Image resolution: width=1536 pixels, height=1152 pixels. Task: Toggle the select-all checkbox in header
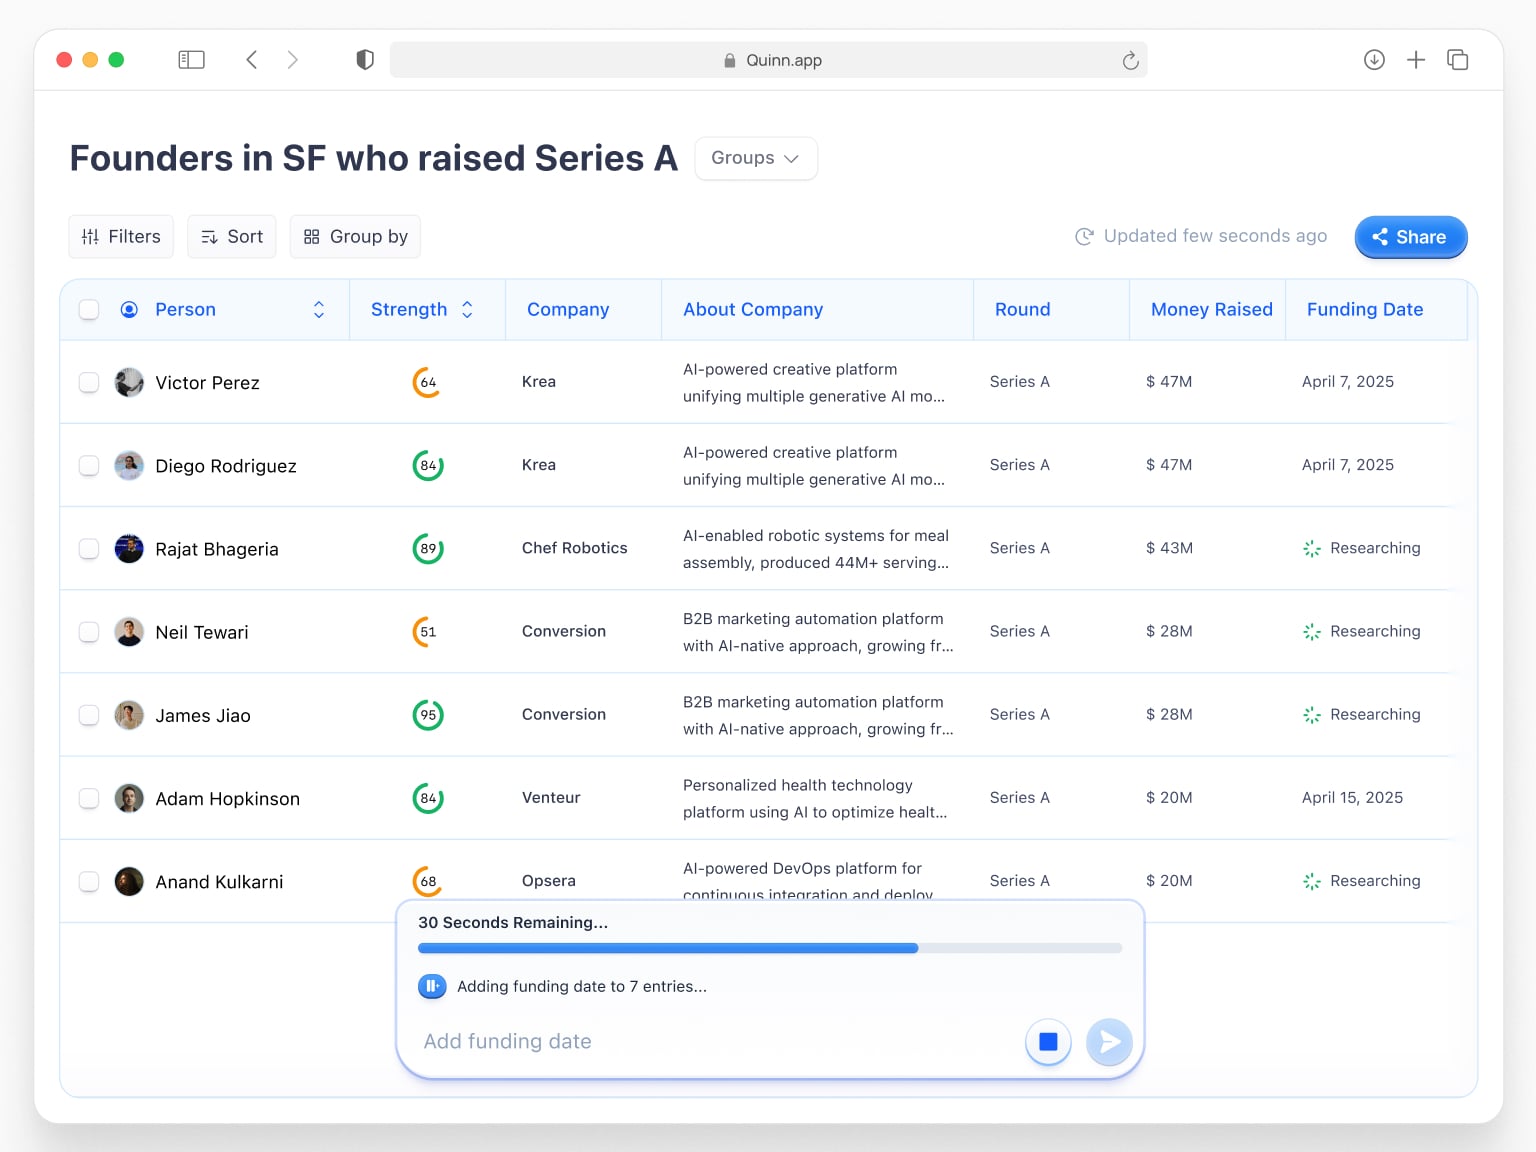coord(89,310)
